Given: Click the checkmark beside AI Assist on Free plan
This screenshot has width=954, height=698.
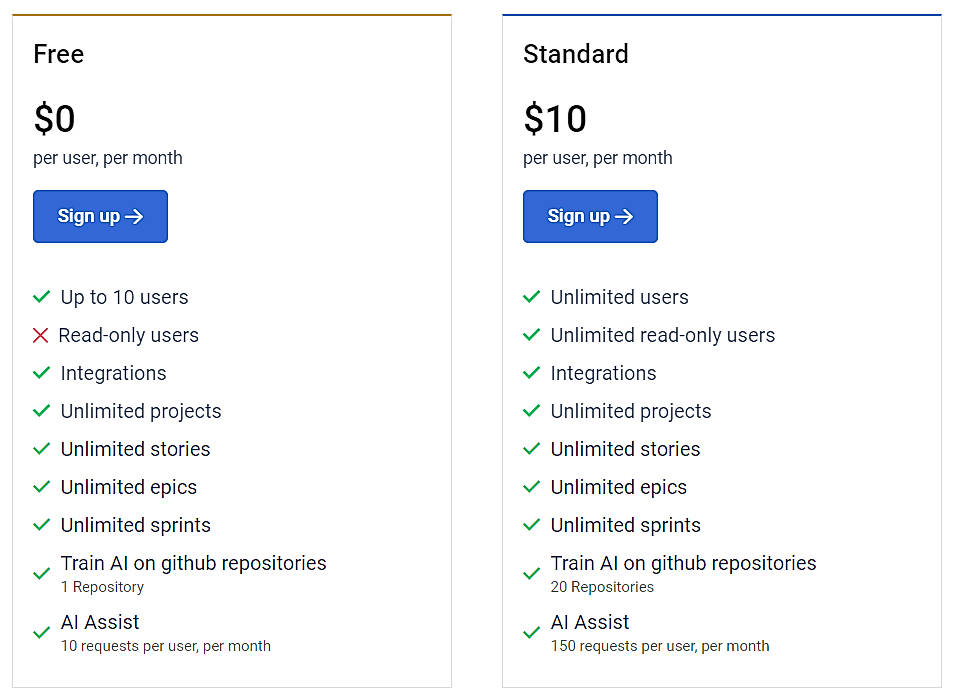Looking at the screenshot, I should 42,632.
